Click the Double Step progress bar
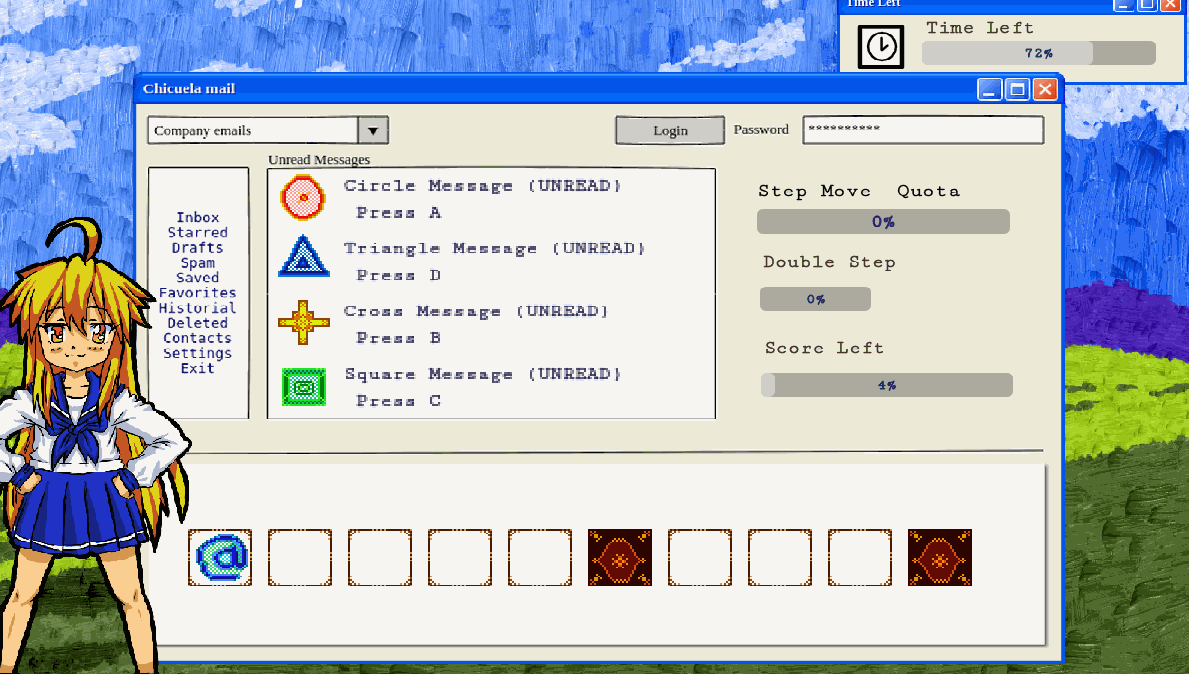This screenshot has width=1189, height=674. click(815, 299)
